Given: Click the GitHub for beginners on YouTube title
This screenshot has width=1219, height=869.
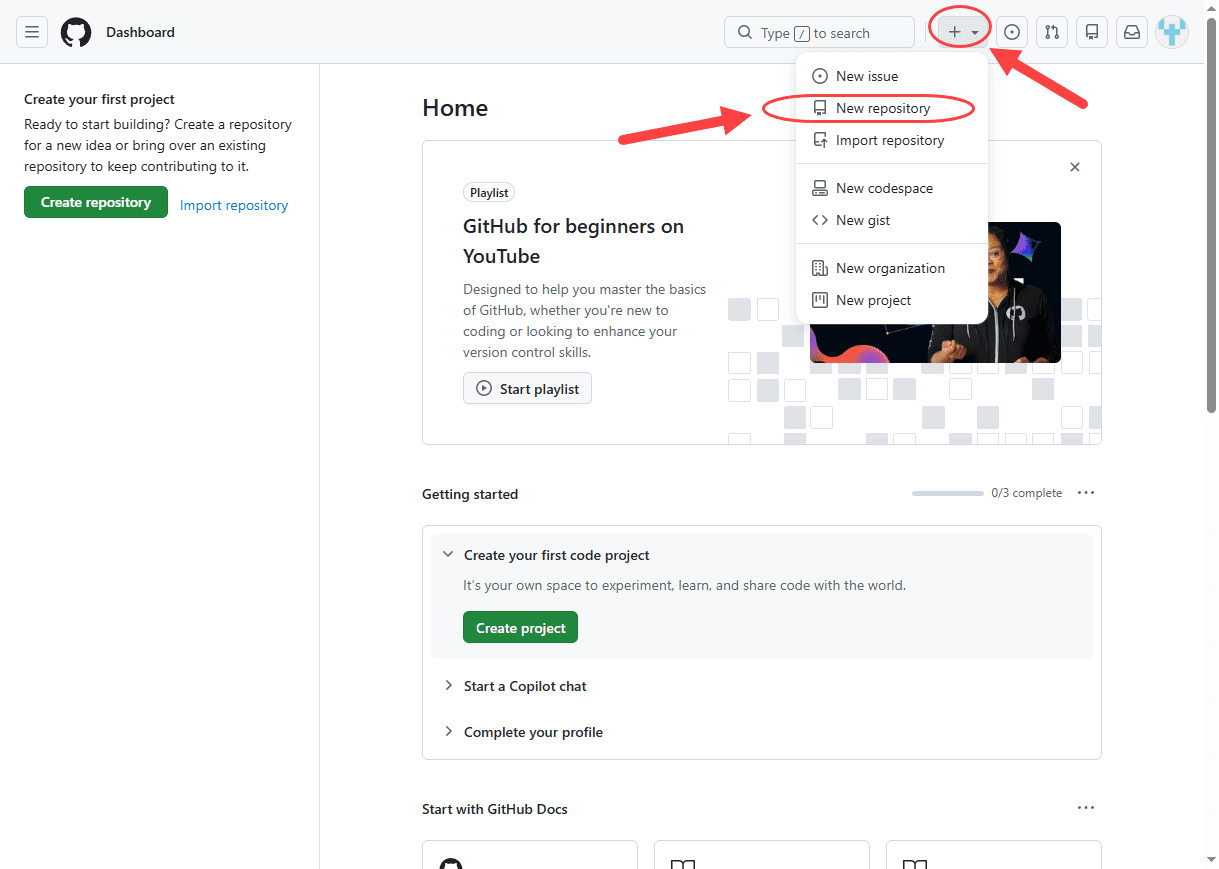Looking at the screenshot, I should (573, 241).
